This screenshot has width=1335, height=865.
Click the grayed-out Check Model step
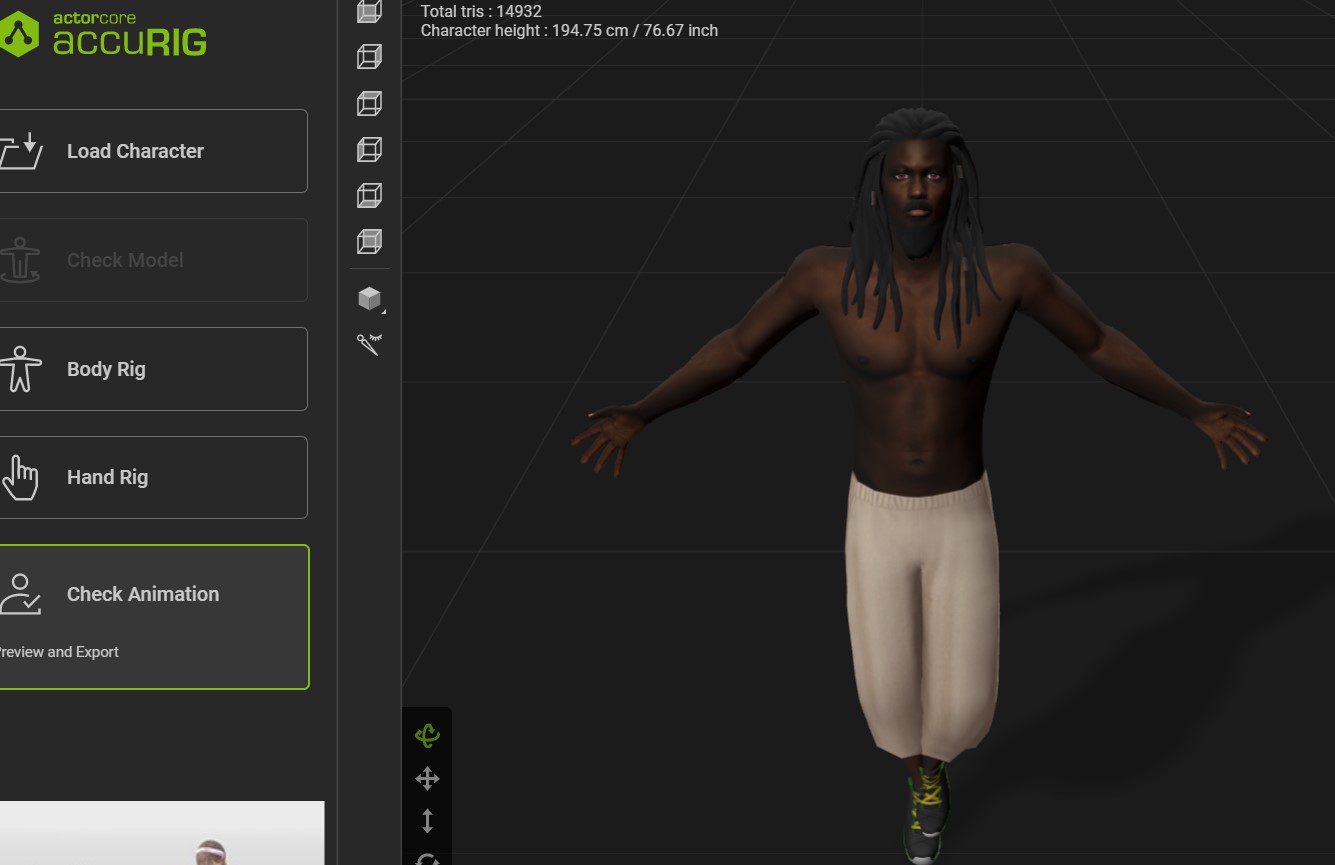point(153,260)
